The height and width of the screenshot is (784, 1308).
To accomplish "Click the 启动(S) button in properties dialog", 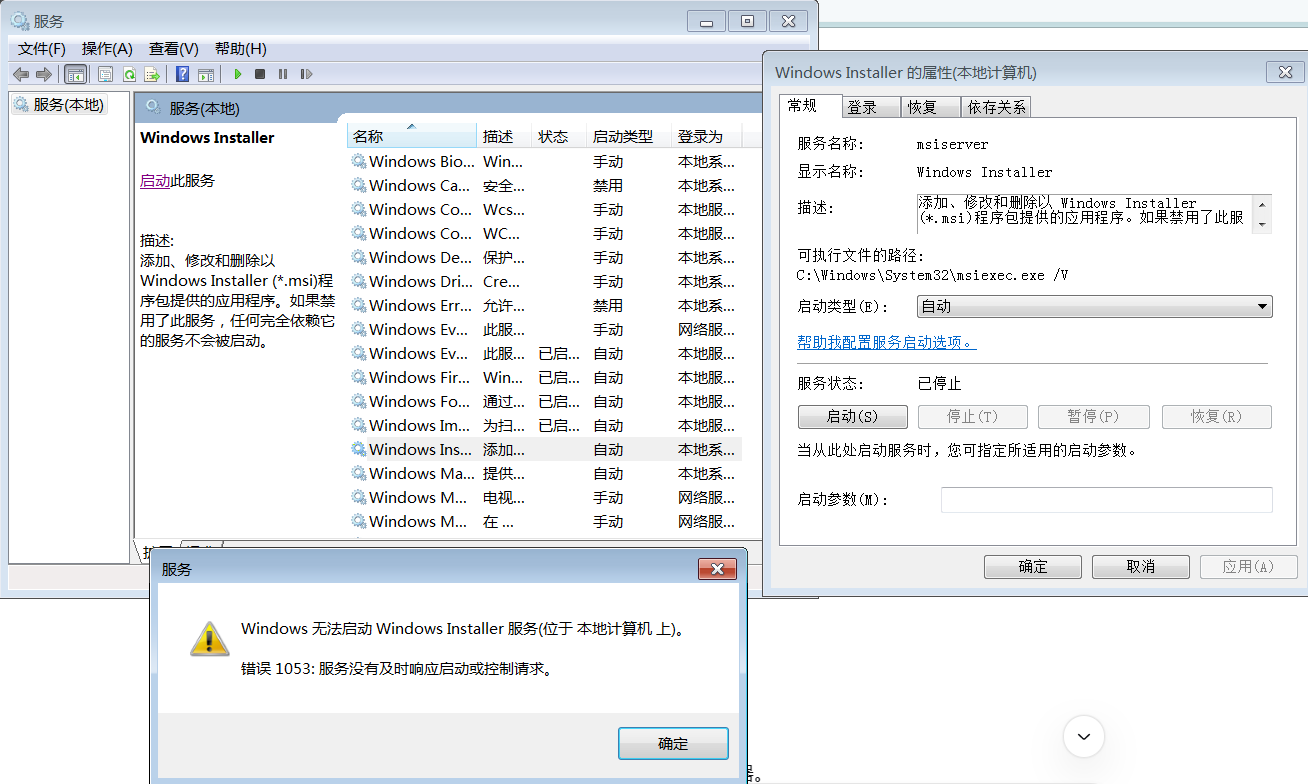I will pyautogui.click(x=852, y=417).
